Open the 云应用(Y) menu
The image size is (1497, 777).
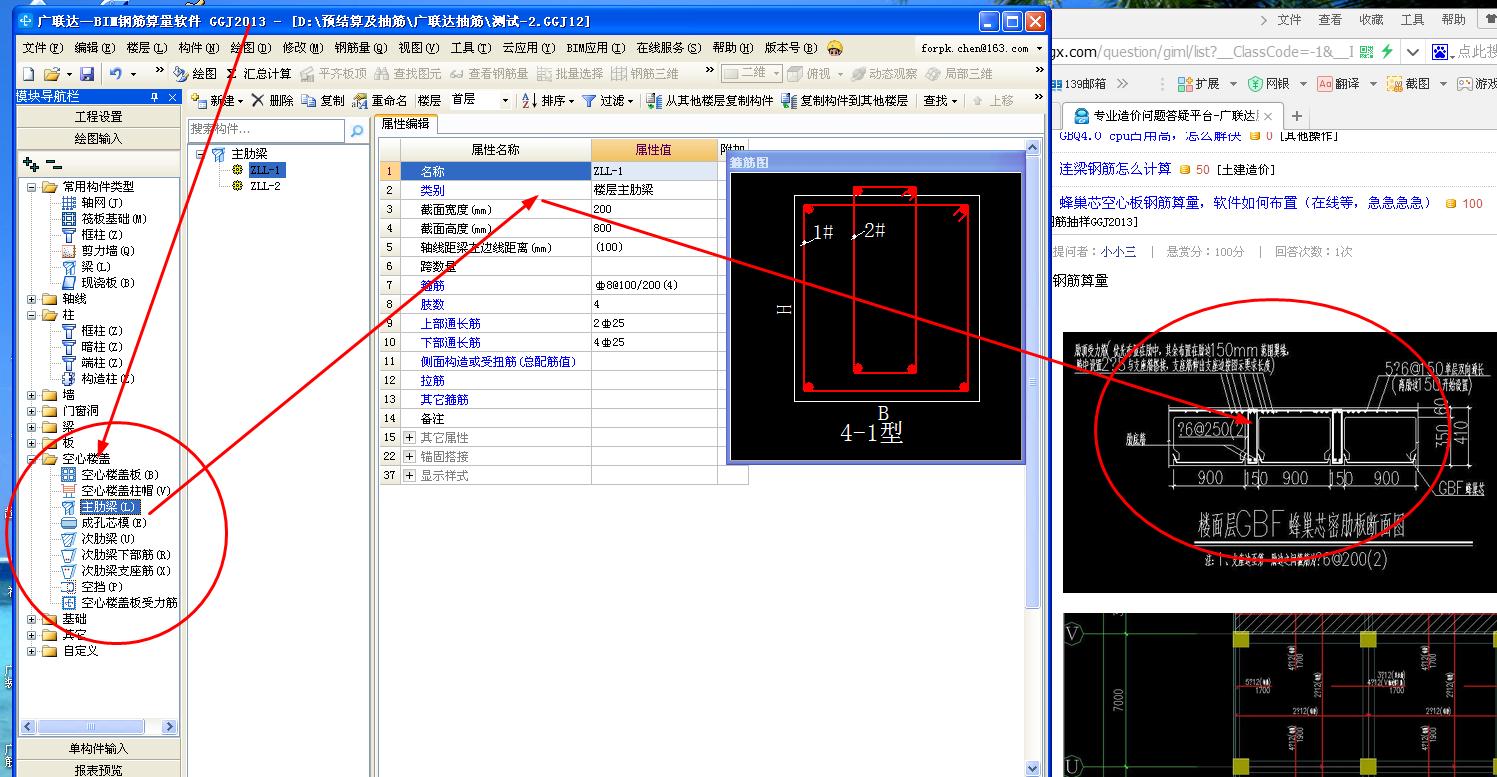[527, 48]
